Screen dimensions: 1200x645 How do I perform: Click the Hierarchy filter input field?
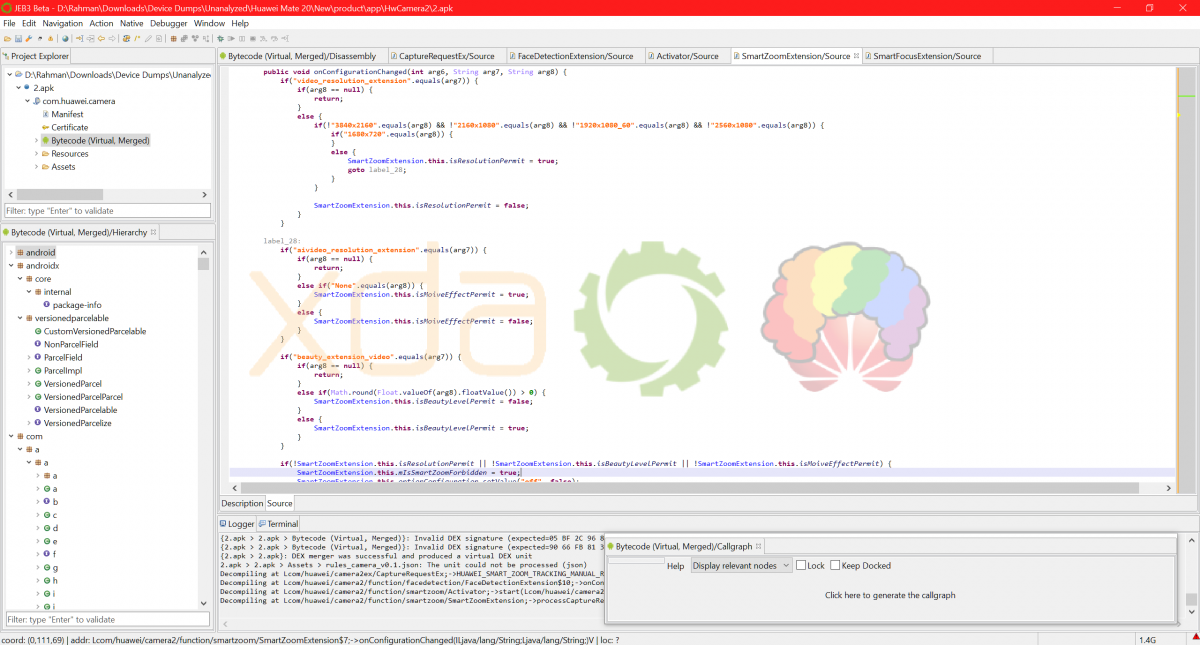(107, 619)
